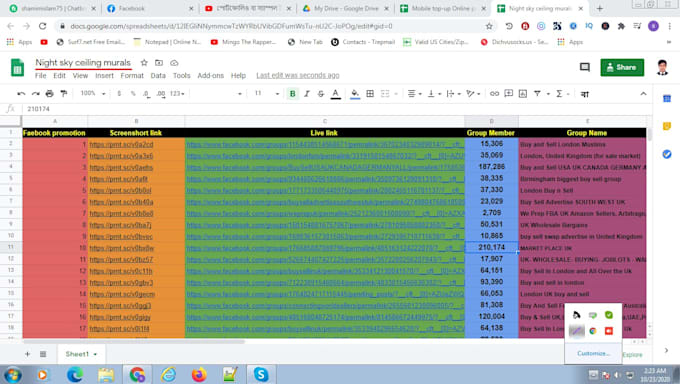Click the Insert chart icon
Image resolution: width=680 pixels, height=384 pixels.
tap(523, 94)
